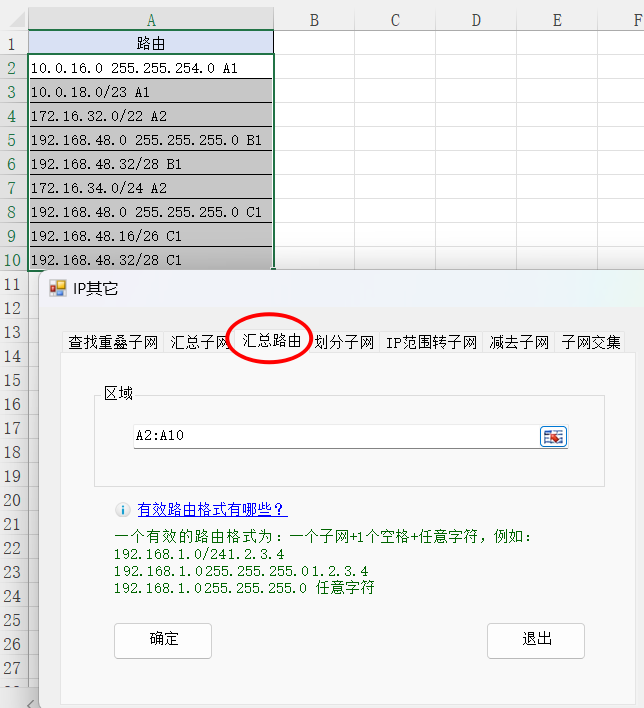Viewport: 644px width, 708px height.
Task: Select row 5 header
Action: coord(12,140)
